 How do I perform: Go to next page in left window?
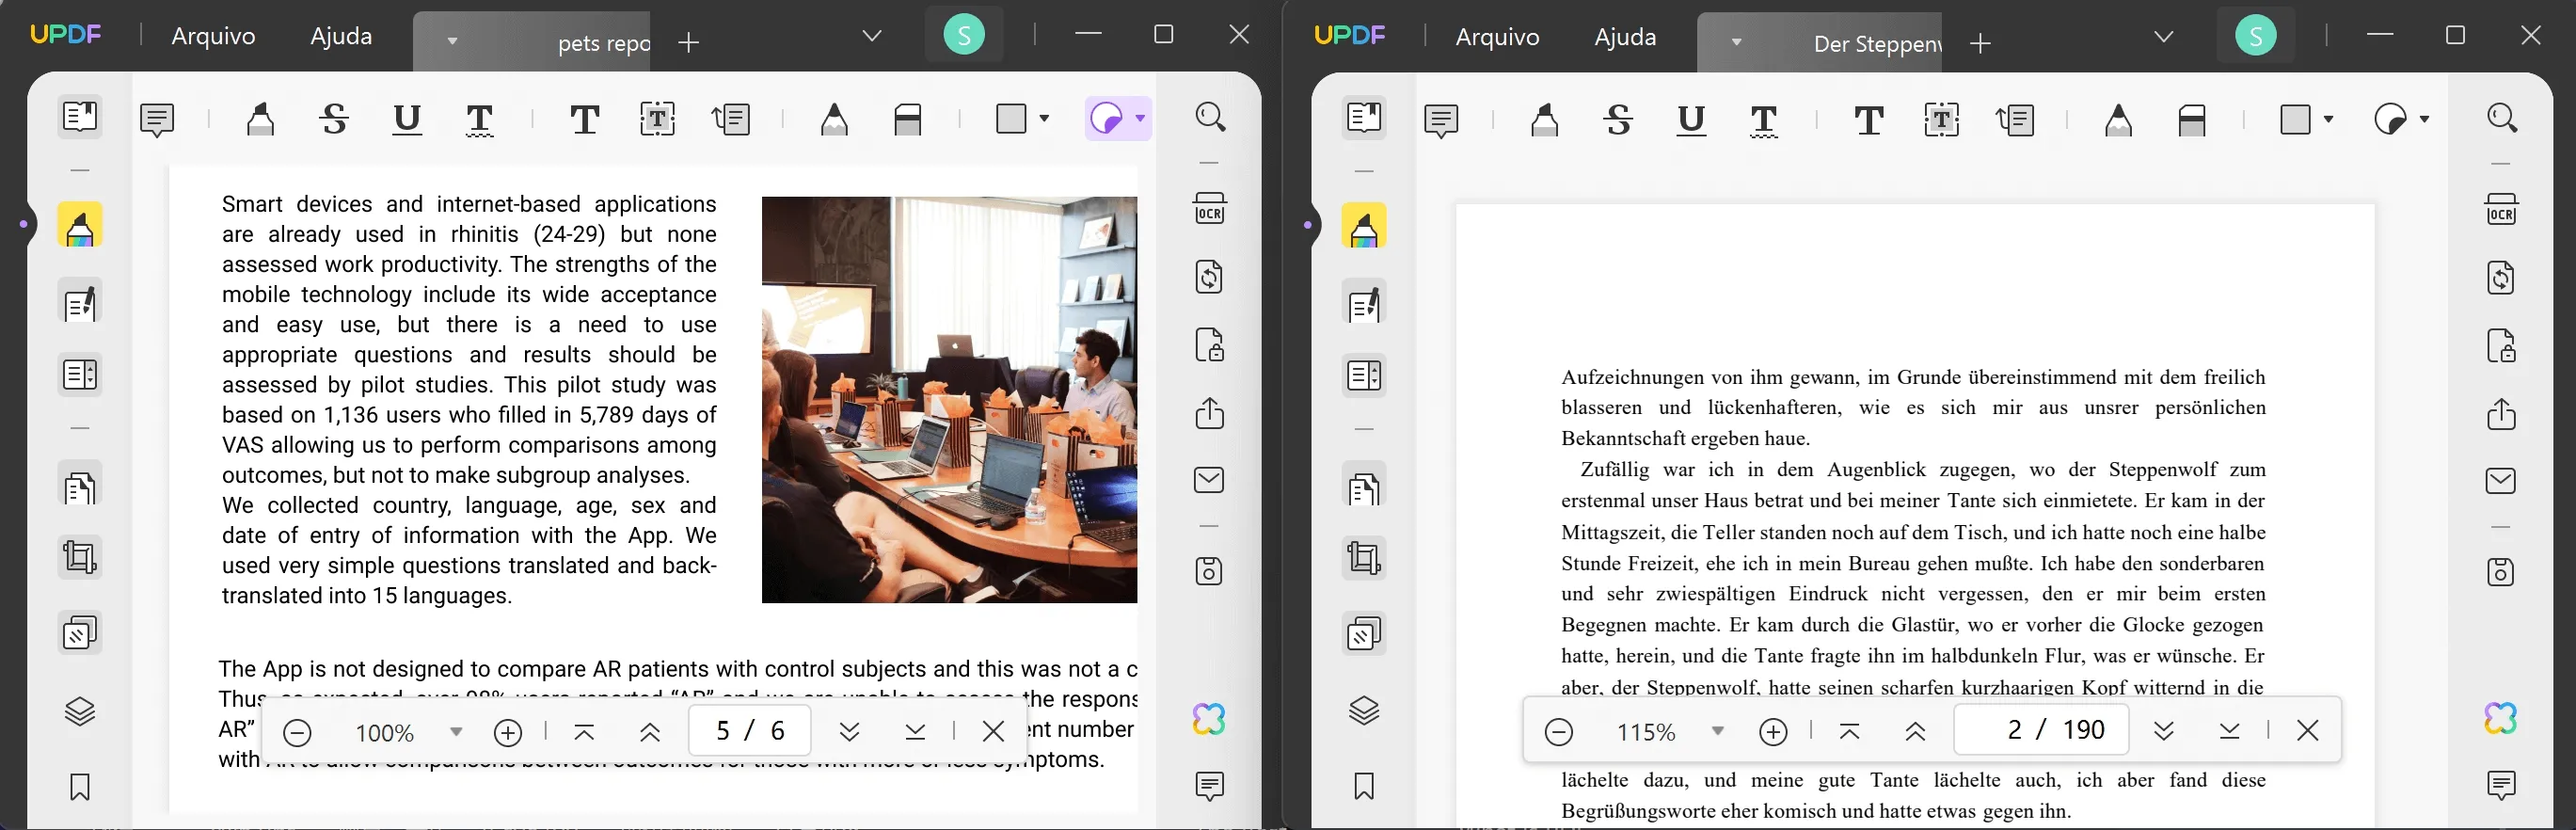850,732
